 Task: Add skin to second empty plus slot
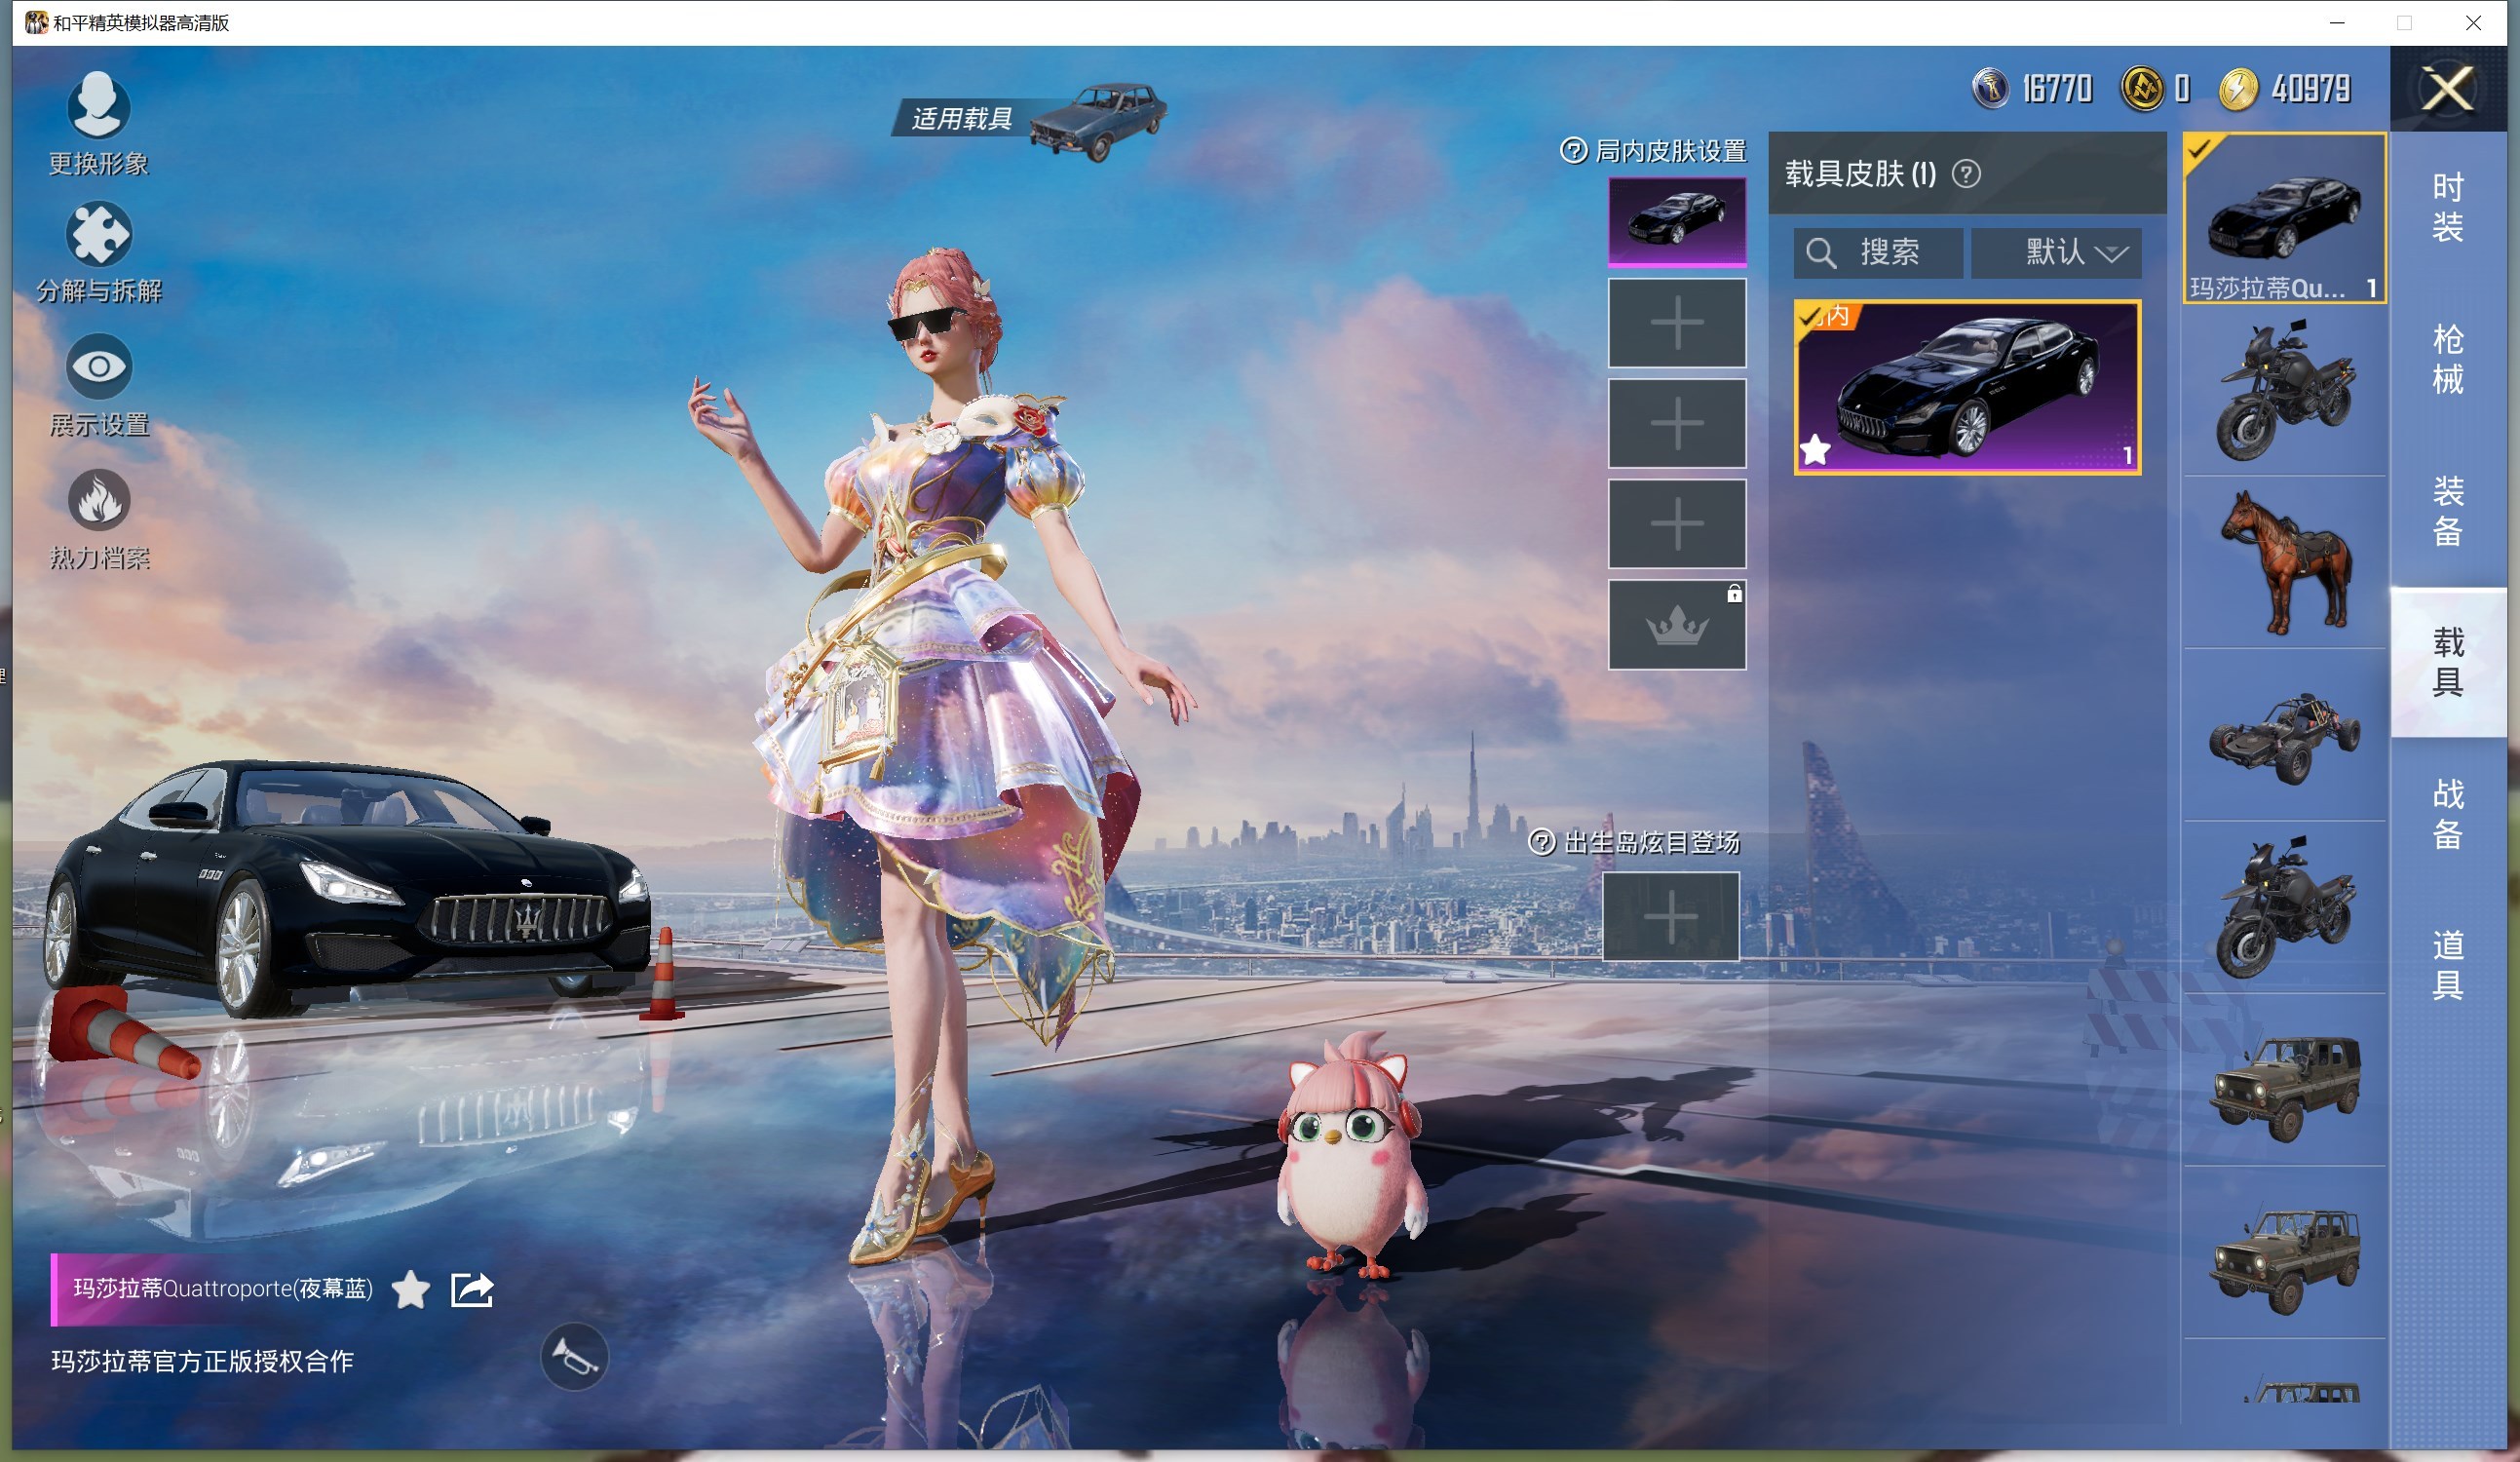[1677, 423]
